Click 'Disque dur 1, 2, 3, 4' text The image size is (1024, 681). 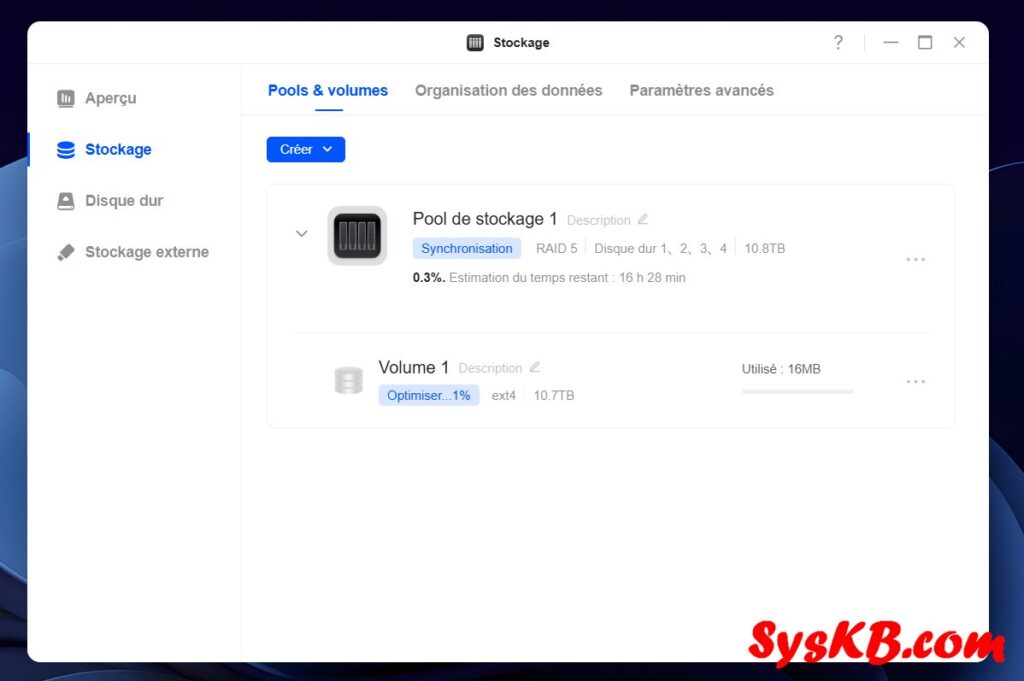660,249
